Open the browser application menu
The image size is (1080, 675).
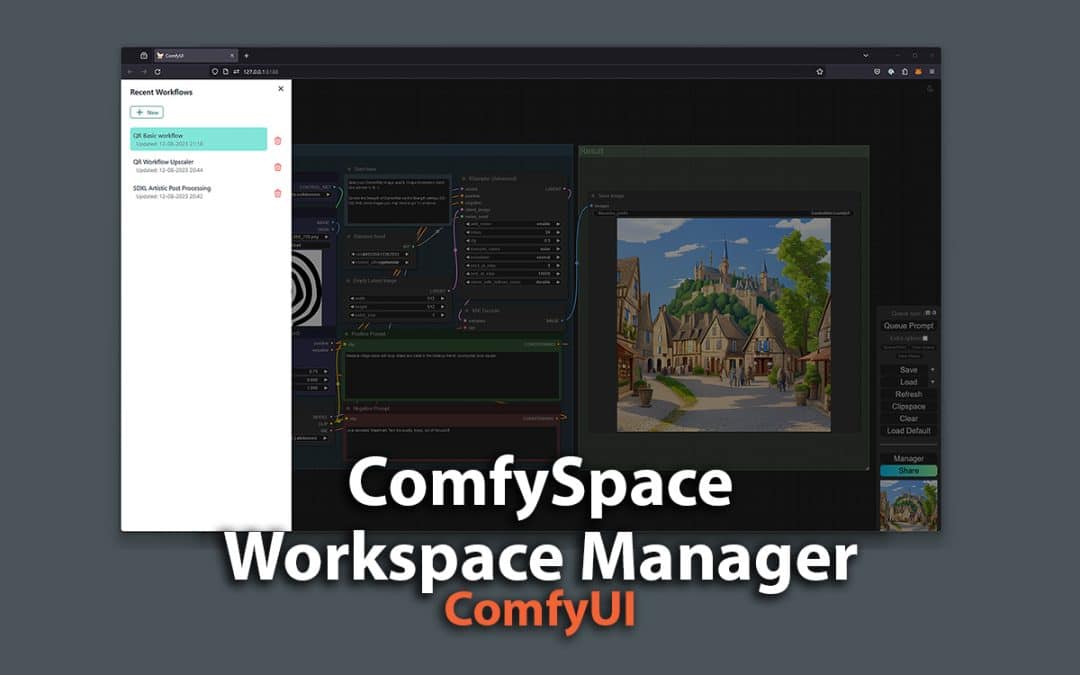(x=932, y=72)
